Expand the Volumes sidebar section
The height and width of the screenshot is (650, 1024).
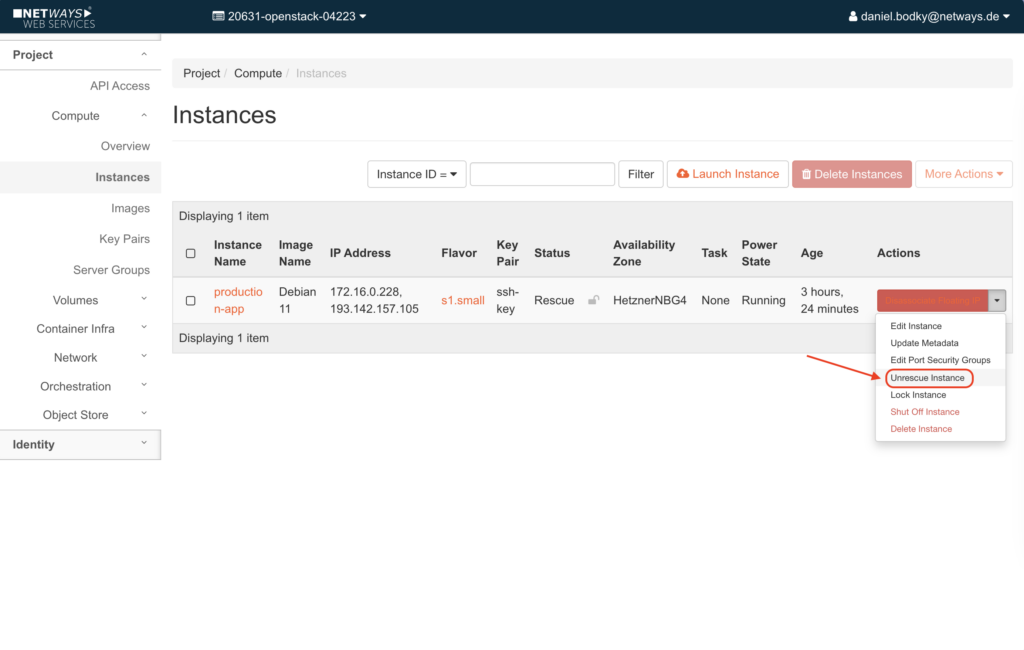pos(76,300)
